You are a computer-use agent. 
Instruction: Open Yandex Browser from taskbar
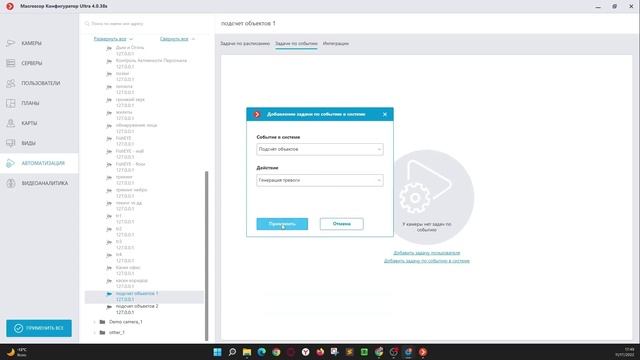click(x=306, y=352)
